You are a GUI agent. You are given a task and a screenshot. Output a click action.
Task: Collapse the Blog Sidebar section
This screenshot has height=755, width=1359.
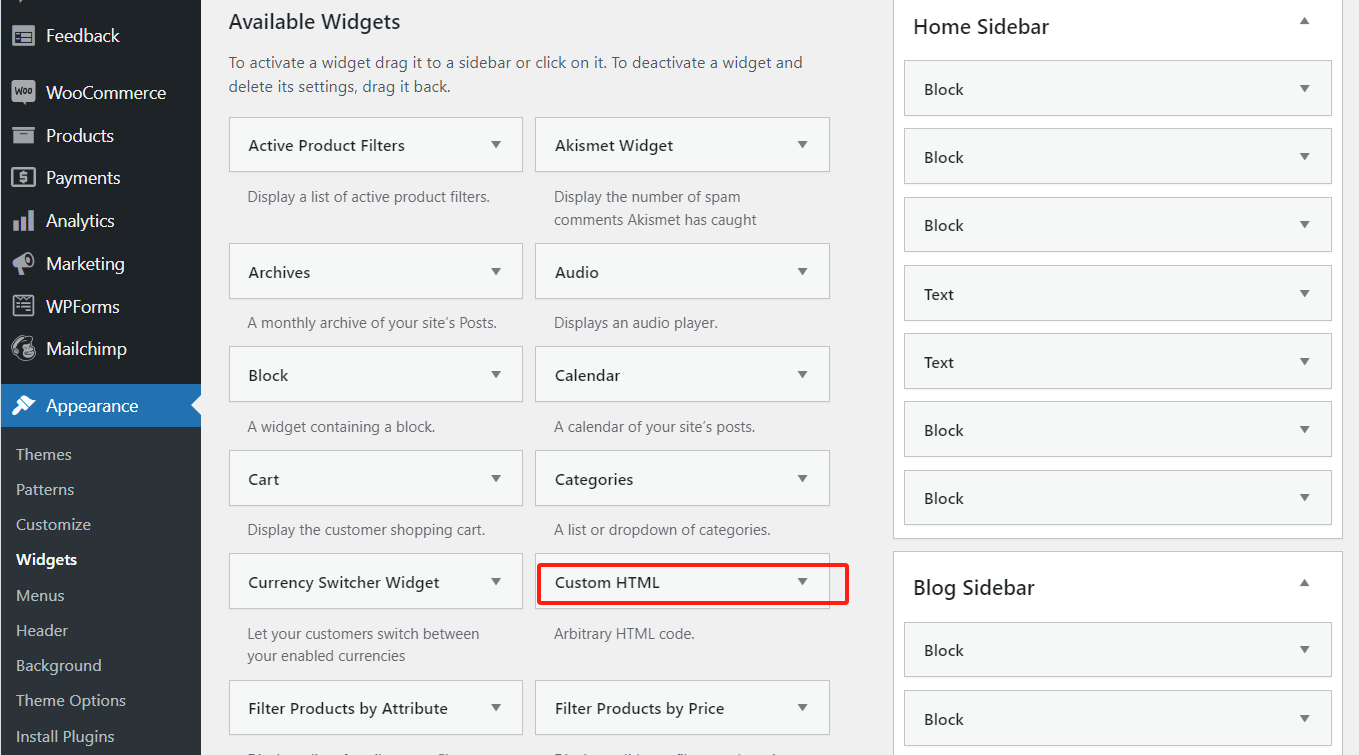(x=1304, y=581)
